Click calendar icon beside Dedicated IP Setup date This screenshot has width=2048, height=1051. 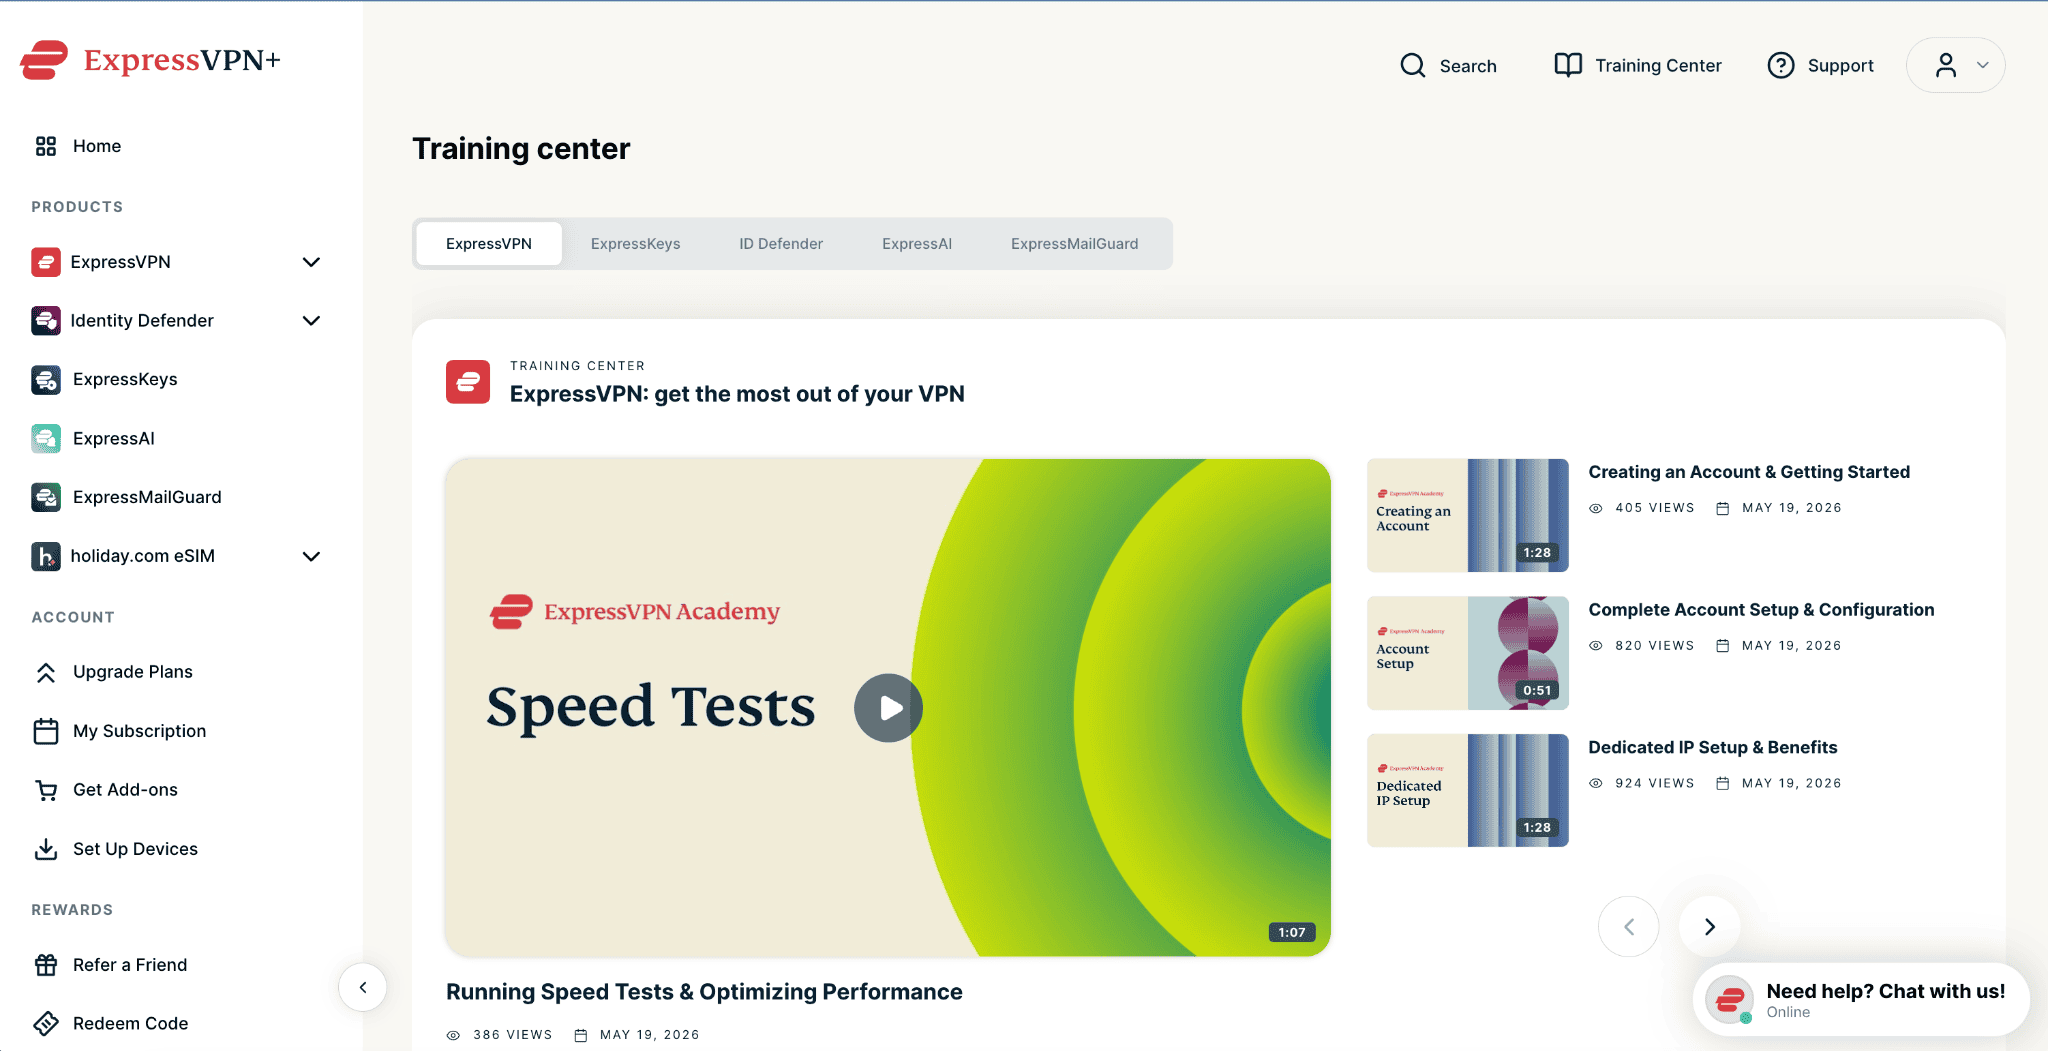[1722, 783]
